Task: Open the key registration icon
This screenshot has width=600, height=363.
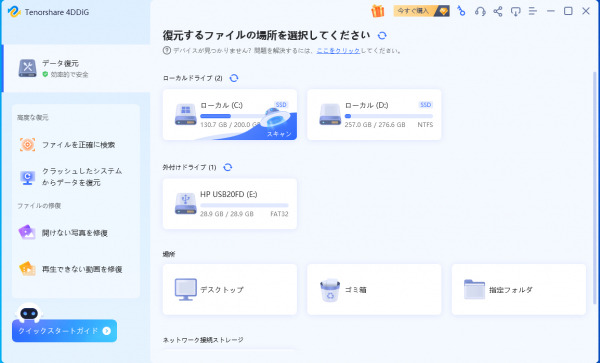Action: click(461, 11)
